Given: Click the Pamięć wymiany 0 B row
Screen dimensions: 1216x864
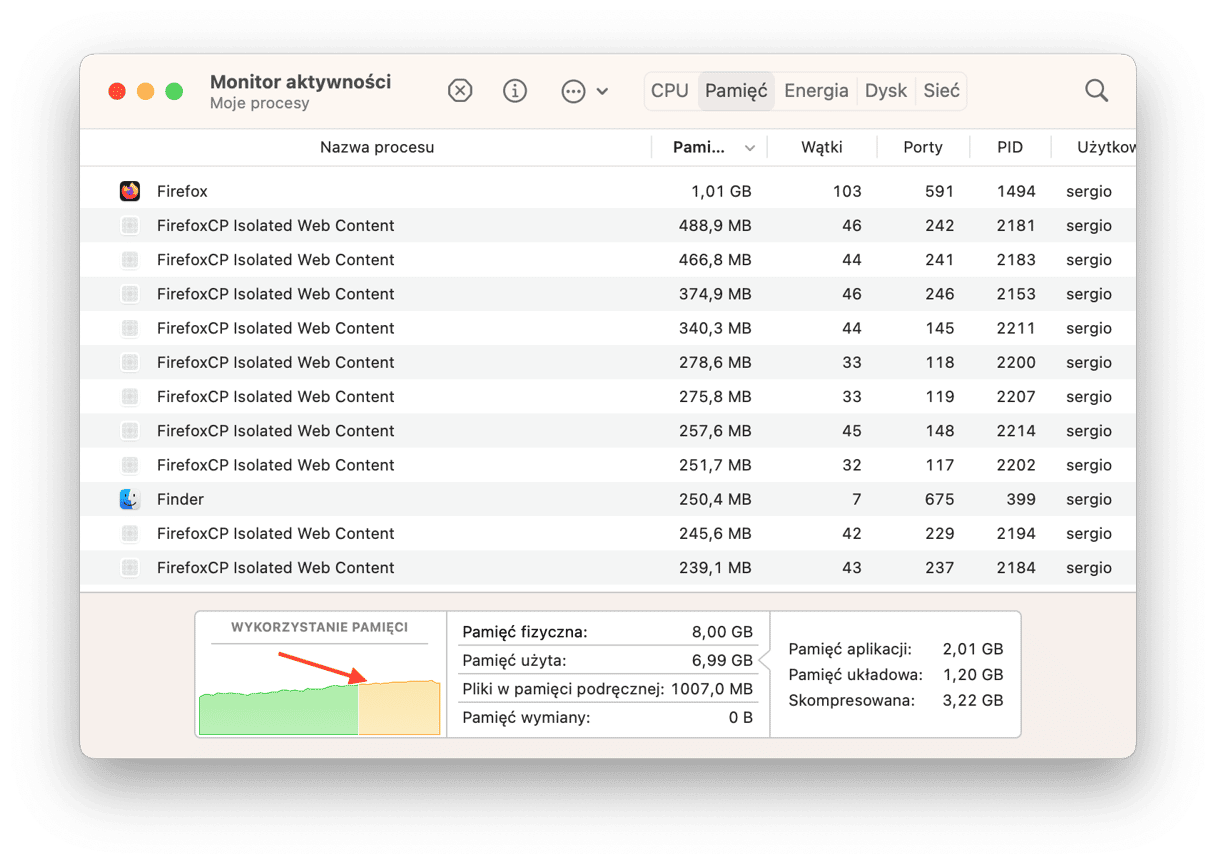Looking at the screenshot, I should (607, 717).
